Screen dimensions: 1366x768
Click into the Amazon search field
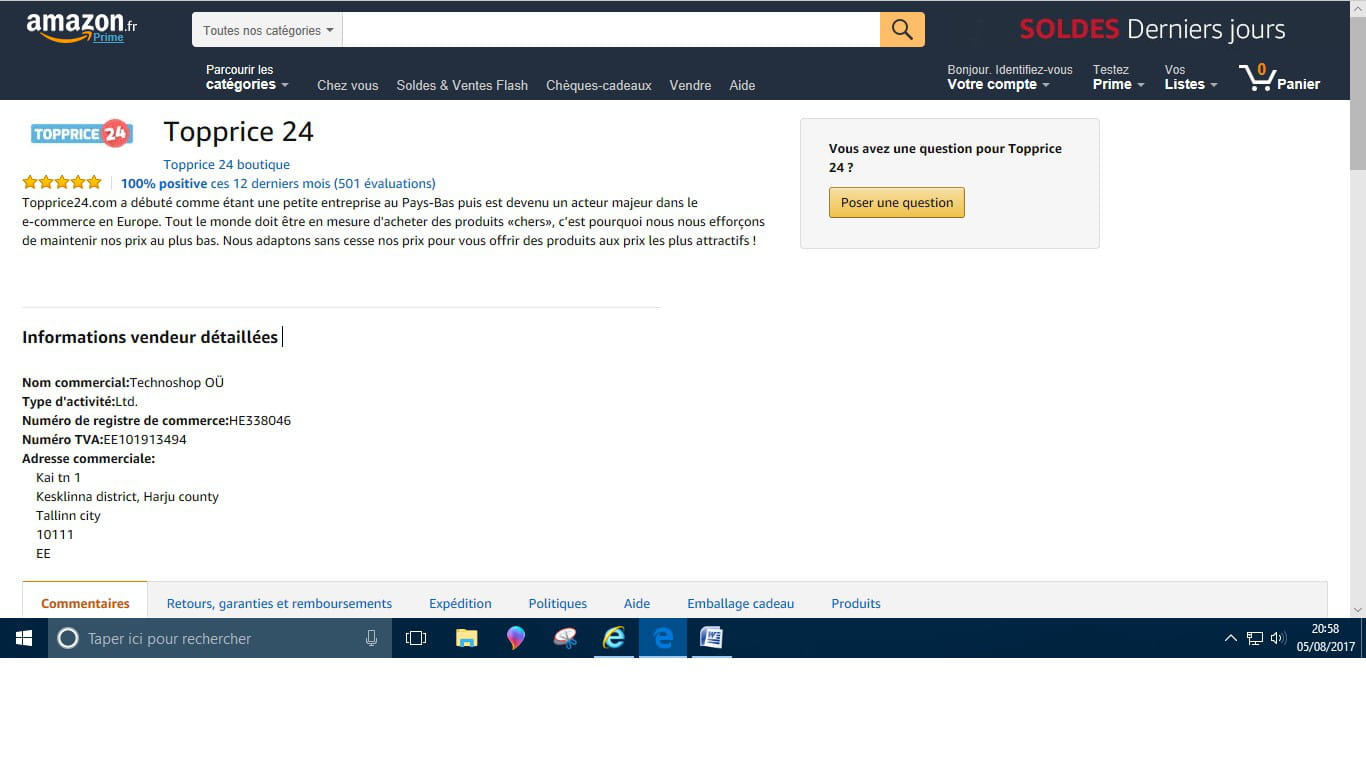[611, 30]
